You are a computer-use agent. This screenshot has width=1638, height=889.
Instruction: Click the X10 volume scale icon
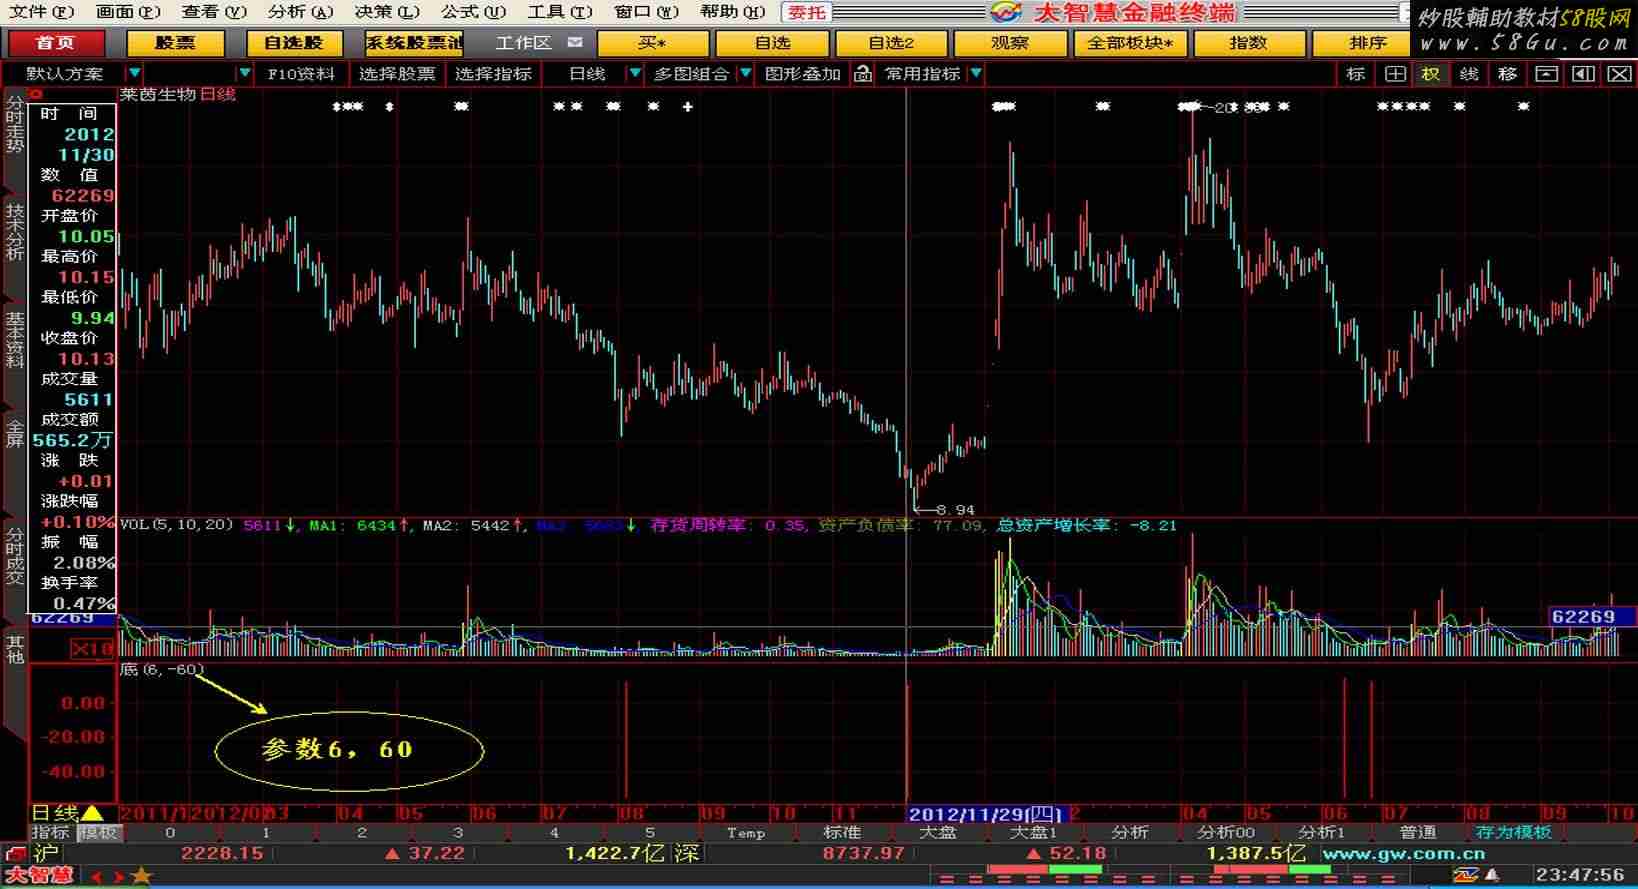click(x=93, y=649)
